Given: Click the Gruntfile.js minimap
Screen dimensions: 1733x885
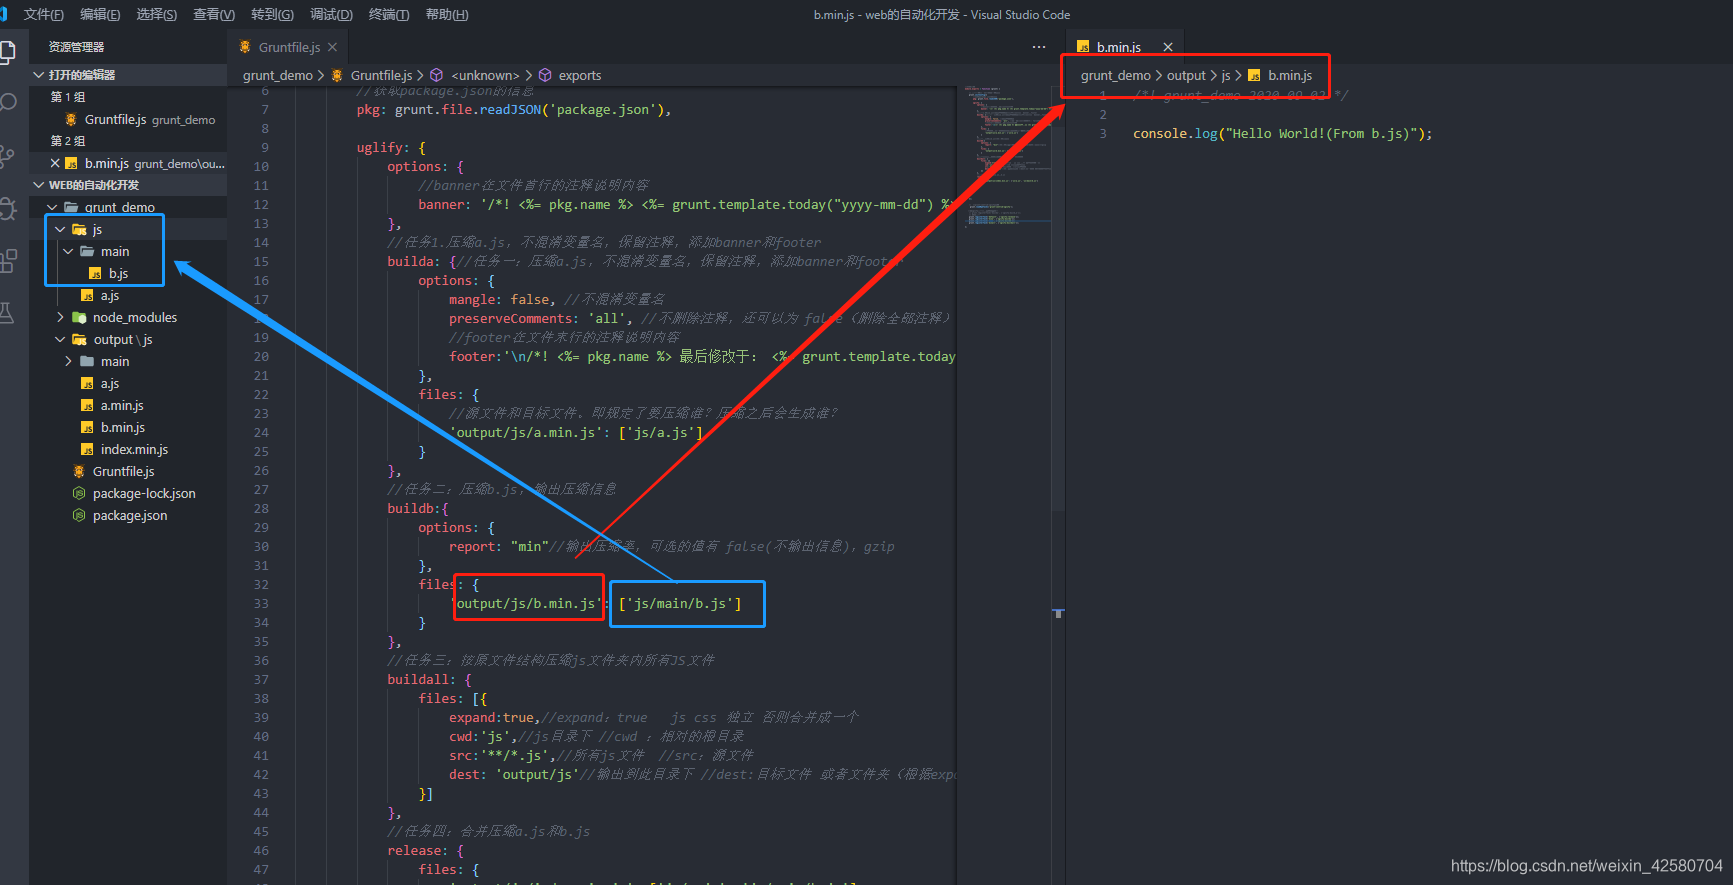Looking at the screenshot, I should click(x=1006, y=155).
